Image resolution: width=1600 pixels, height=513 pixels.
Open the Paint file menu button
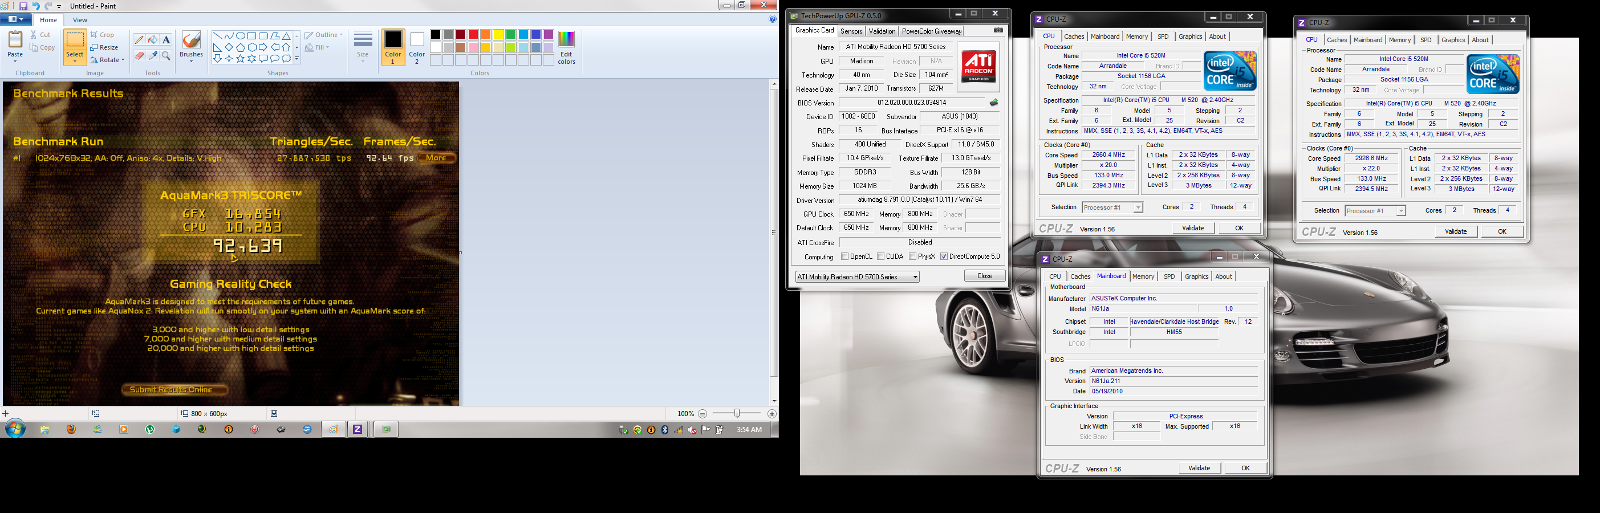point(17,19)
